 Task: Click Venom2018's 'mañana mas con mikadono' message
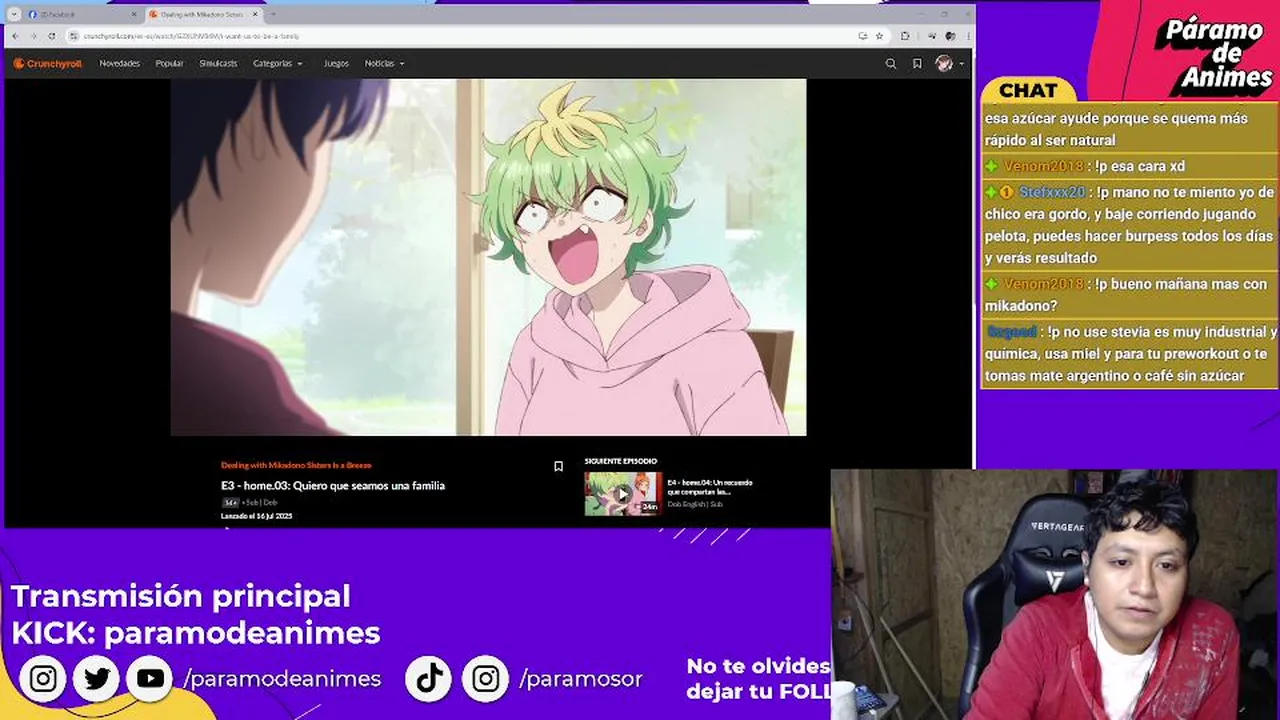pos(1129,295)
